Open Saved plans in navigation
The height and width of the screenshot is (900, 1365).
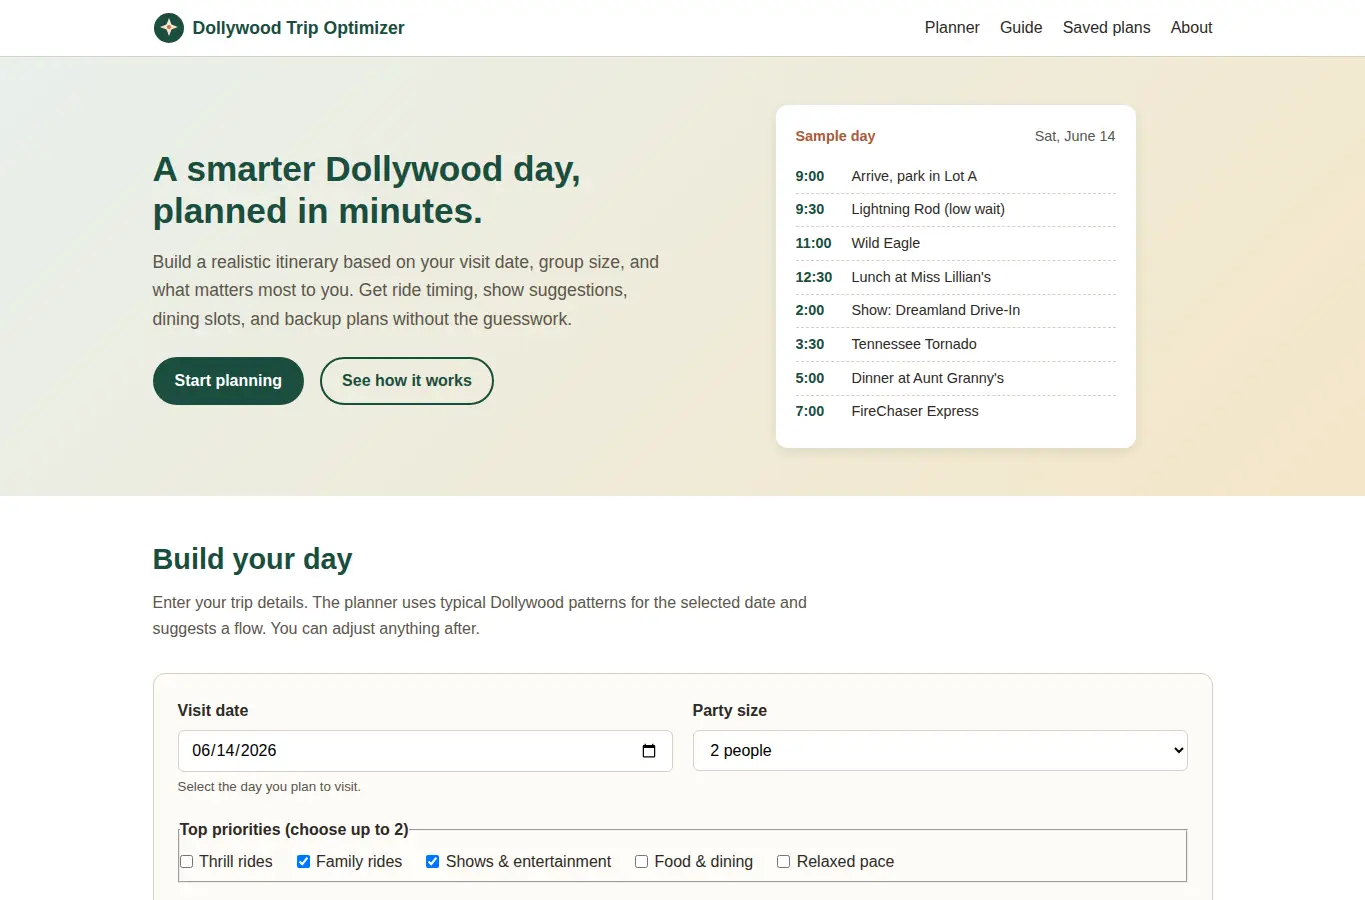click(1106, 28)
